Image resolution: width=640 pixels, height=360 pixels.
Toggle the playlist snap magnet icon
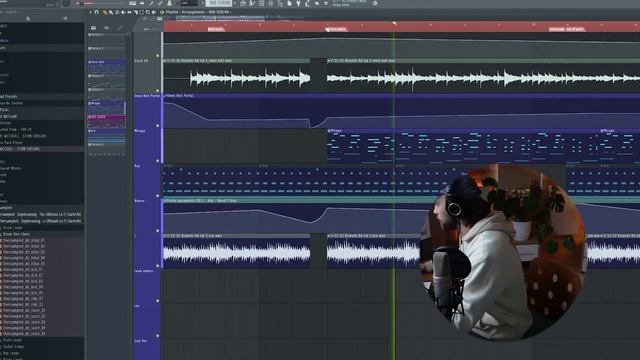tap(97, 12)
